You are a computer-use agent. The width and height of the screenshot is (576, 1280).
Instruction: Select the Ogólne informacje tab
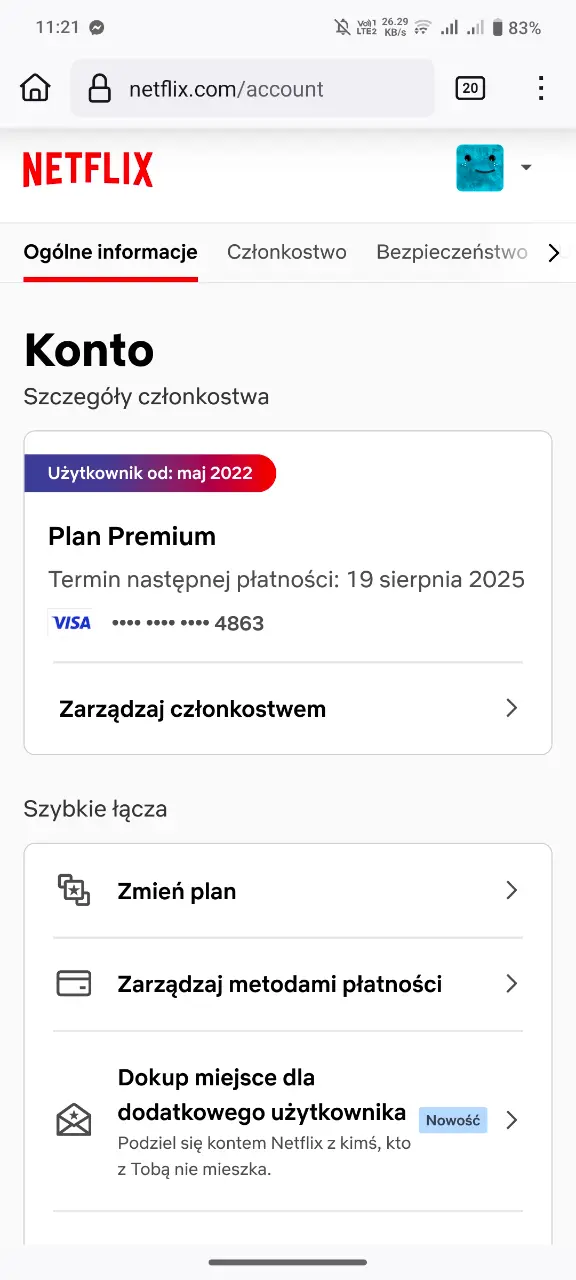point(111,253)
